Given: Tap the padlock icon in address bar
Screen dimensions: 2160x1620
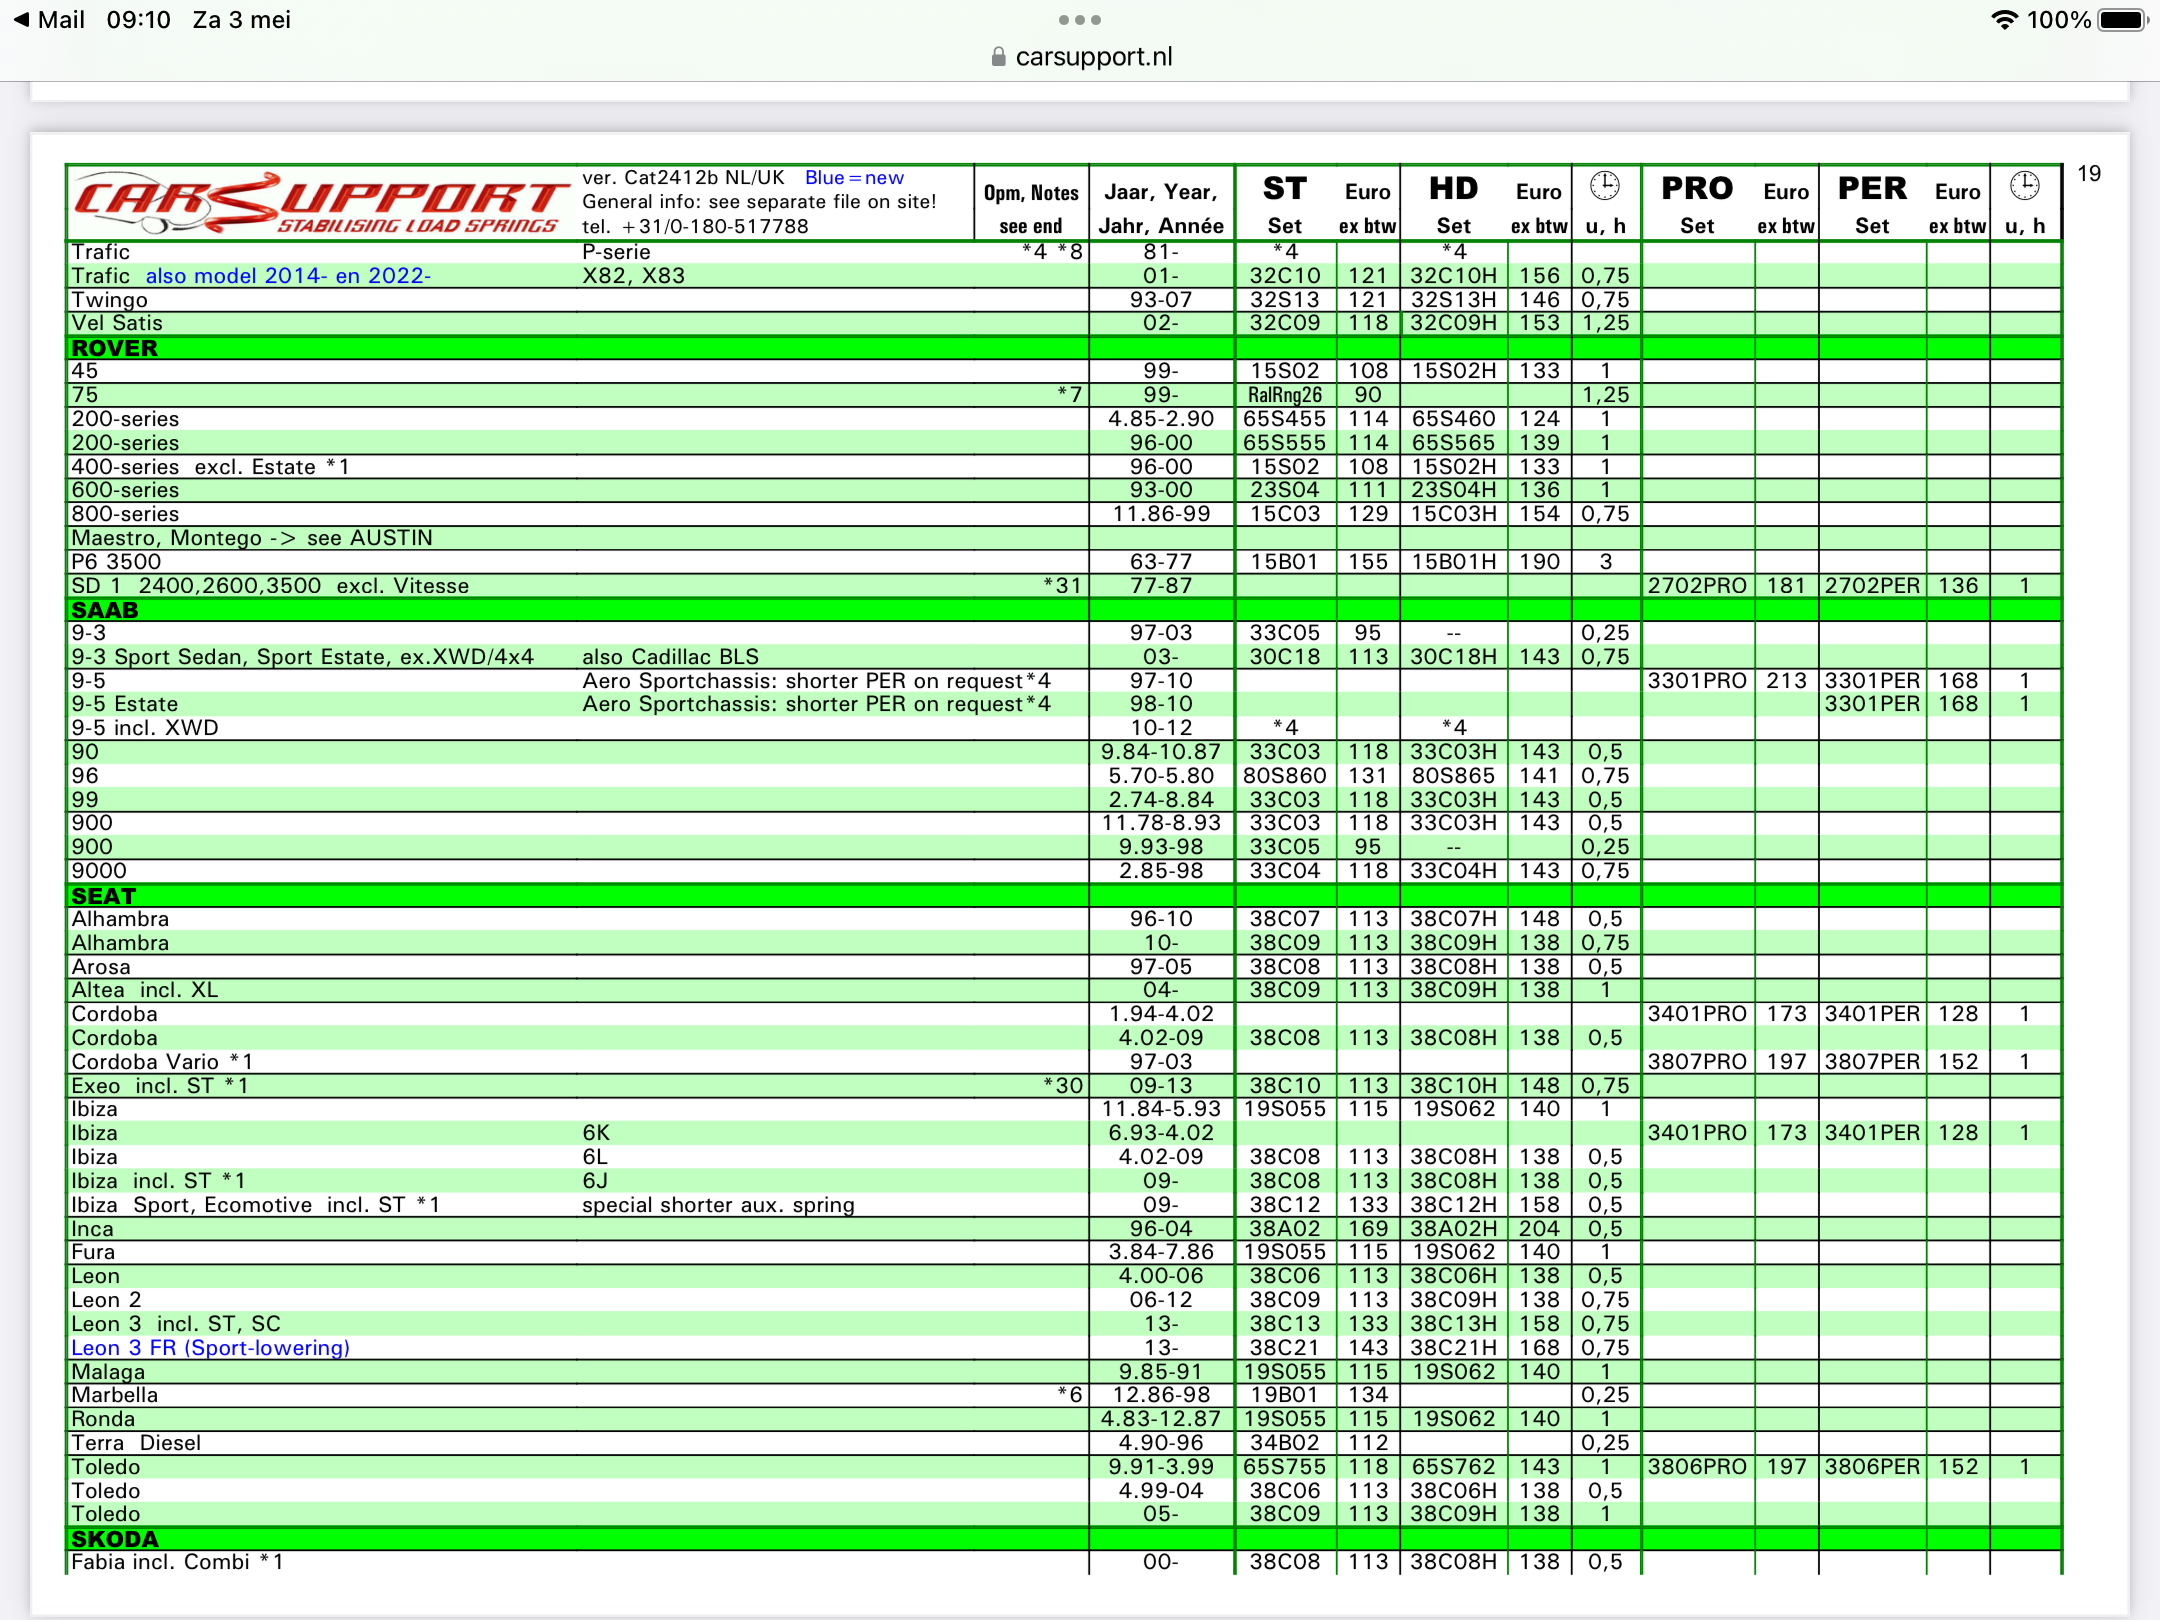Looking at the screenshot, I should tap(997, 57).
